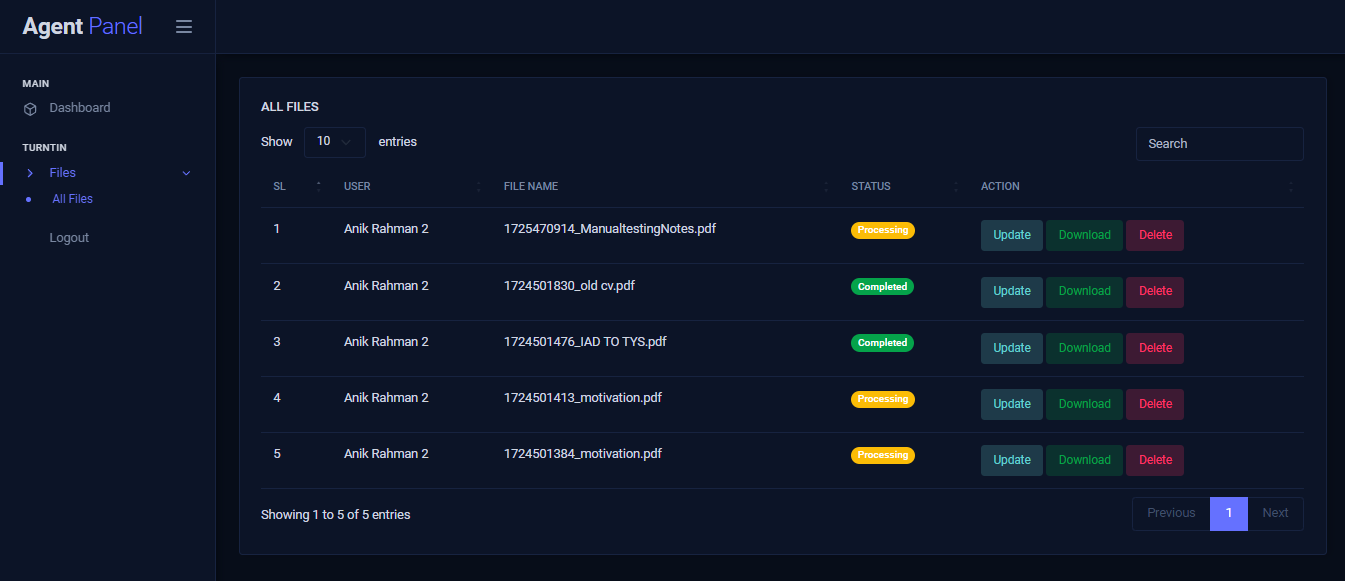Screen dimensions: 1345x581
Task: Download 1724501413_motivation.pdf
Action: [x=1085, y=404]
